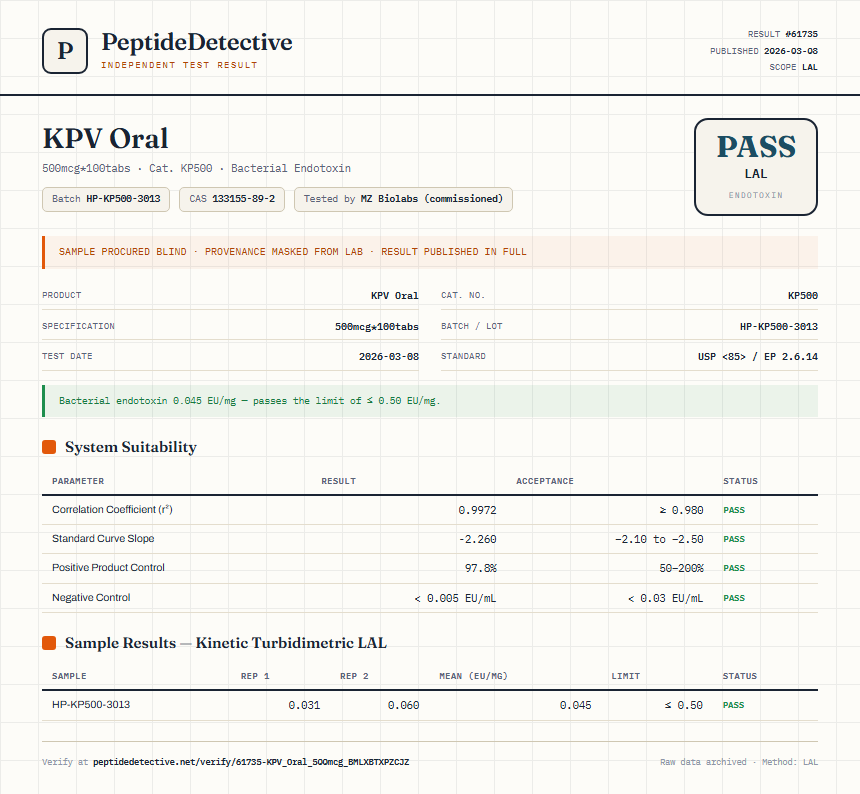Image resolution: width=860 pixels, height=794 pixels.
Task: Click the SAMPLE PROCURED BLIND banner
Action: (x=430, y=252)
